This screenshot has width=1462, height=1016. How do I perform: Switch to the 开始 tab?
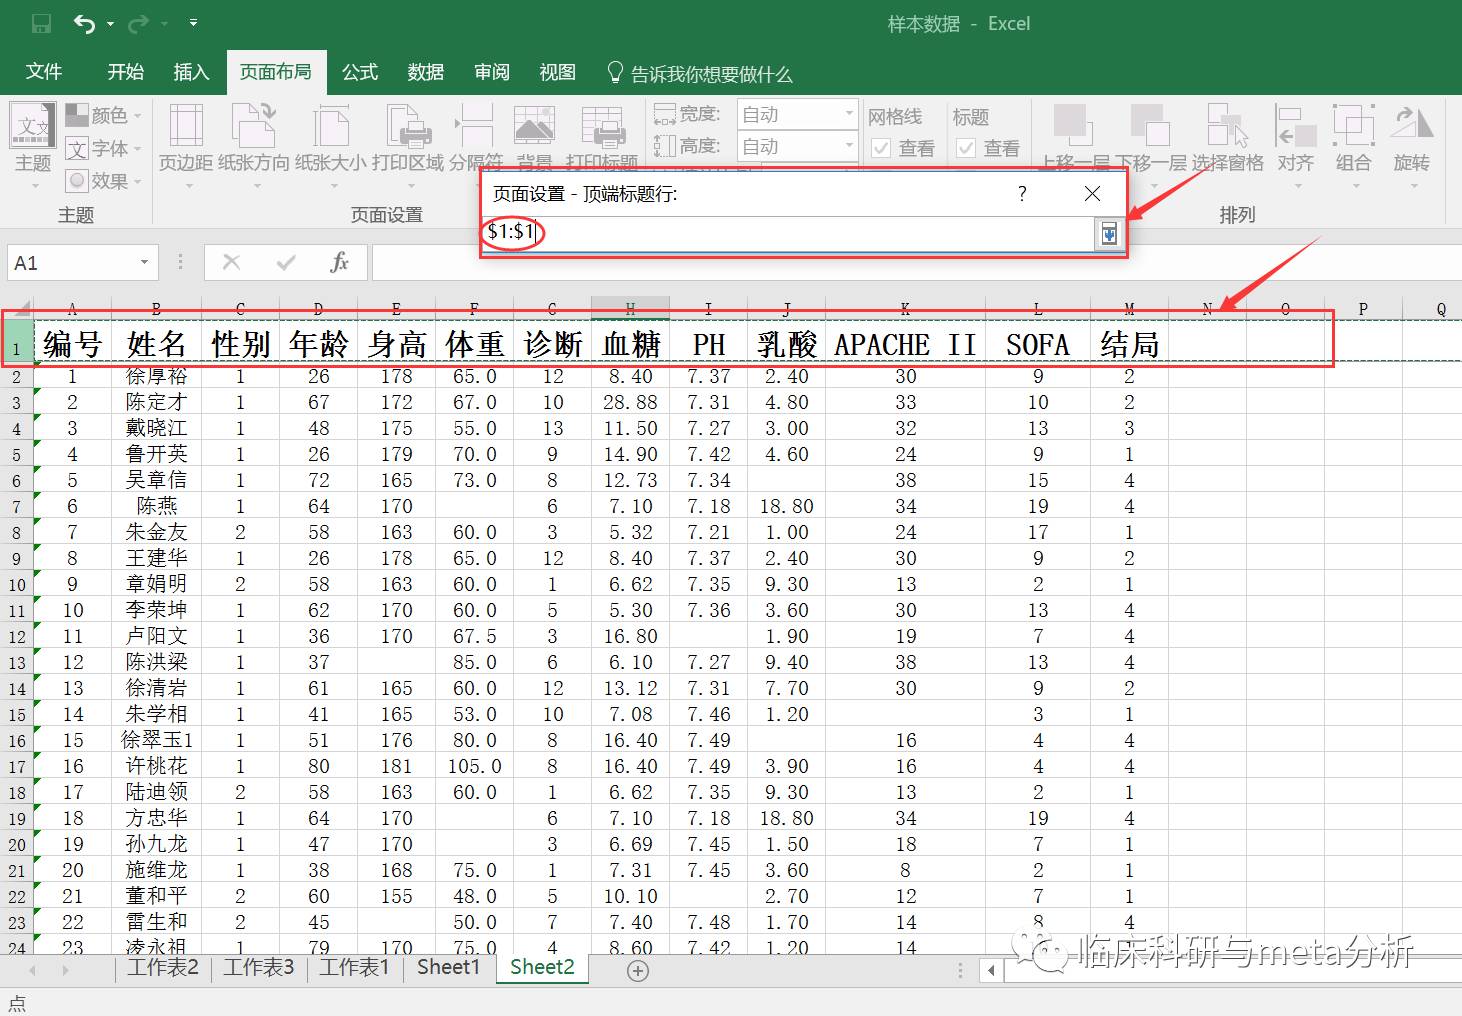(x=125, y=72)
